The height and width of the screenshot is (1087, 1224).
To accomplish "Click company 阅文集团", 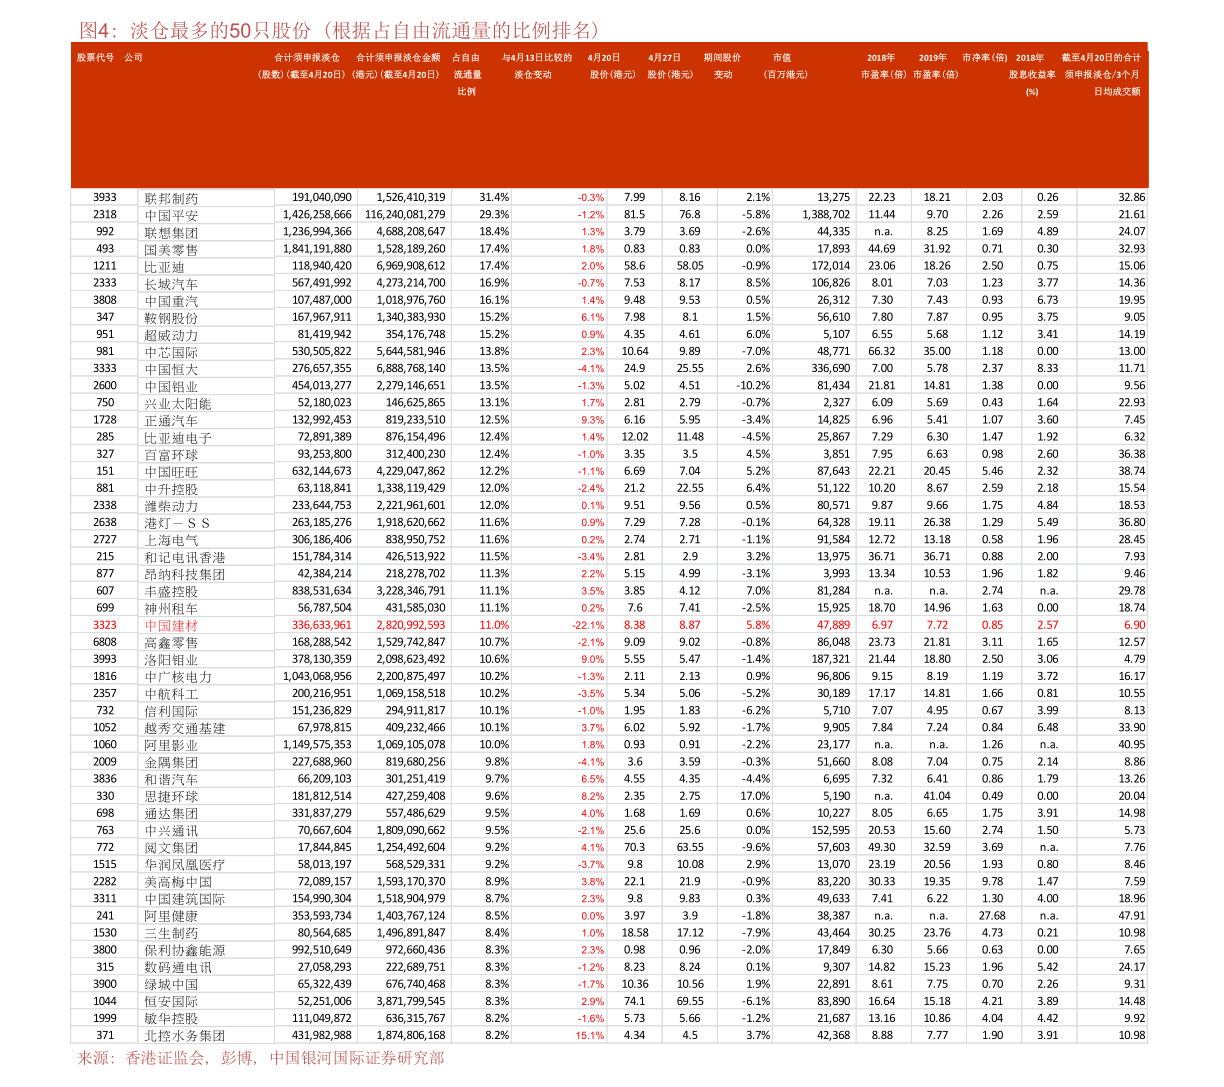I will click(x=171, y=848).
